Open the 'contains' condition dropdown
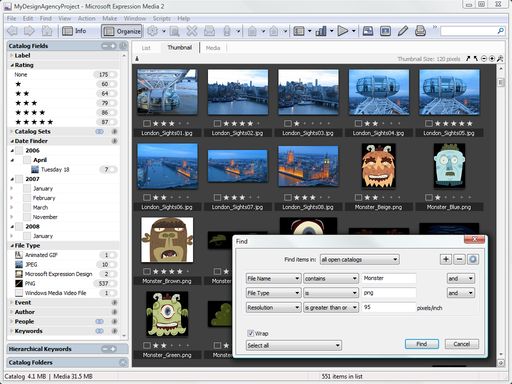 (x=331, y=279)
